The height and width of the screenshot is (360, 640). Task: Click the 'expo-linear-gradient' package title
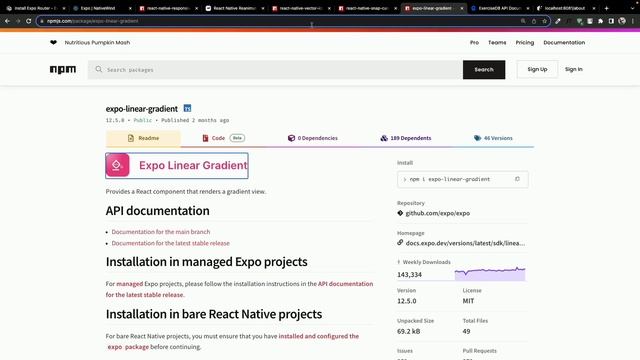[x=142, y=109]
